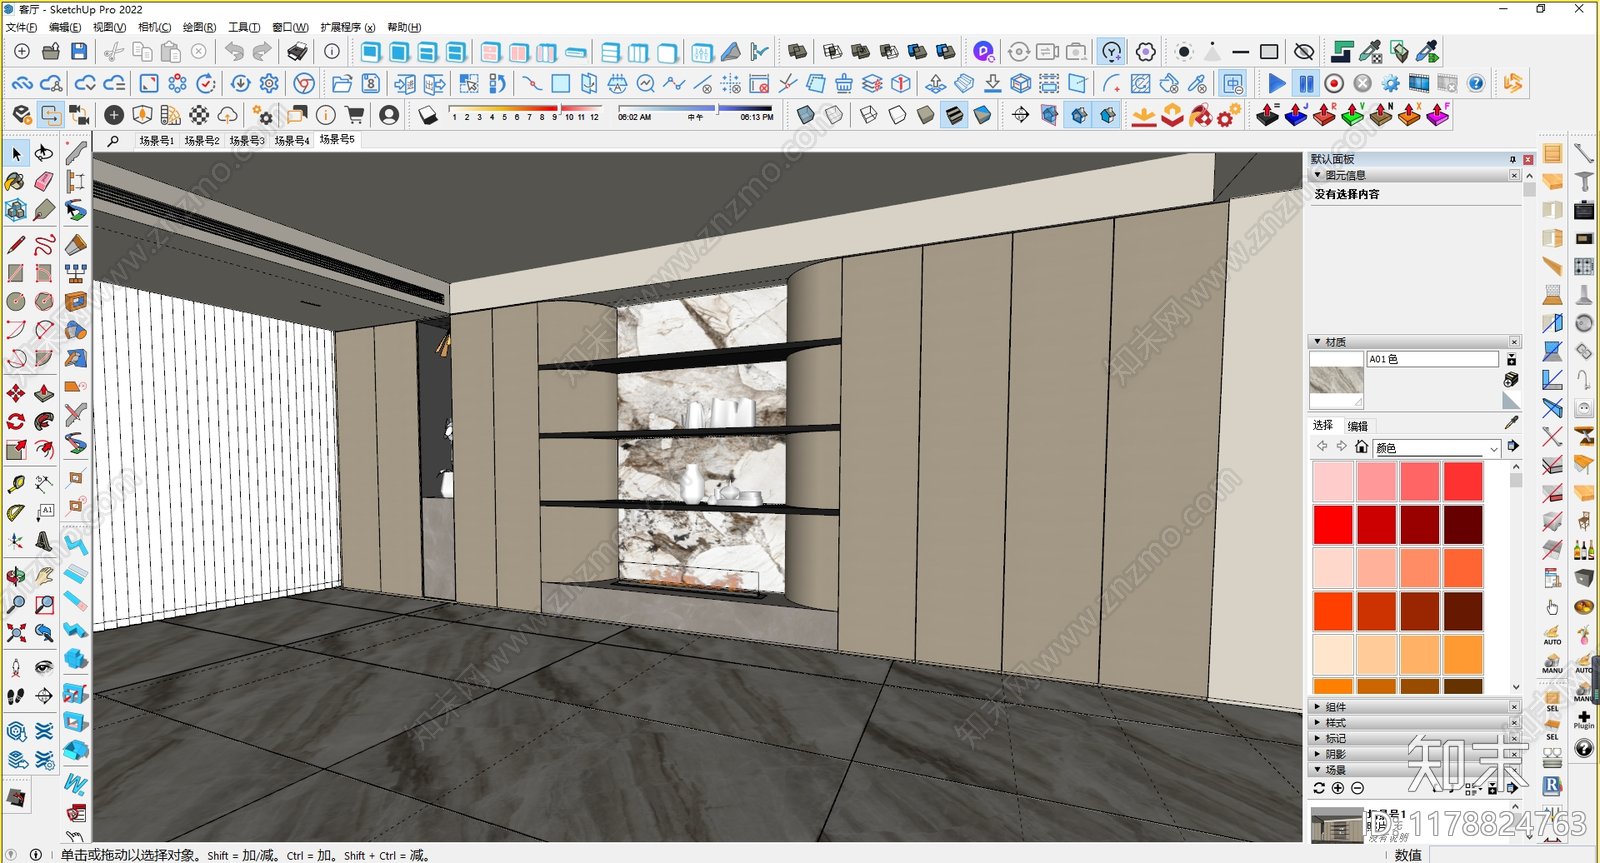Collapse the 材质 panel section

coord(1318,342)
